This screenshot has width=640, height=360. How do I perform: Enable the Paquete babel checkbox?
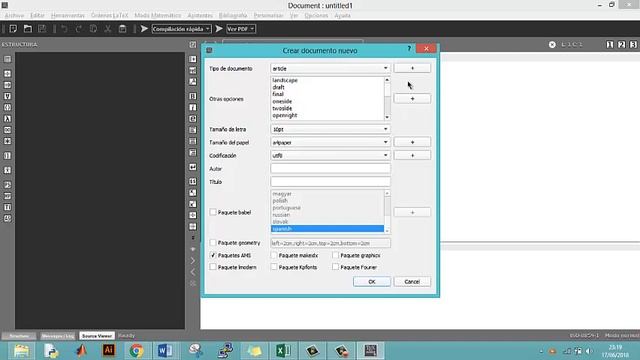coord(213,212)
